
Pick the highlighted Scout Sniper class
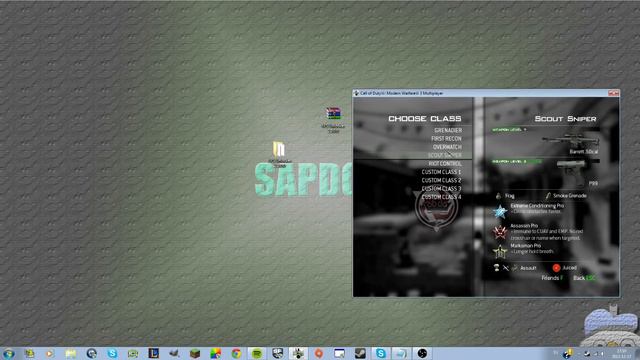tap(444, 155)
